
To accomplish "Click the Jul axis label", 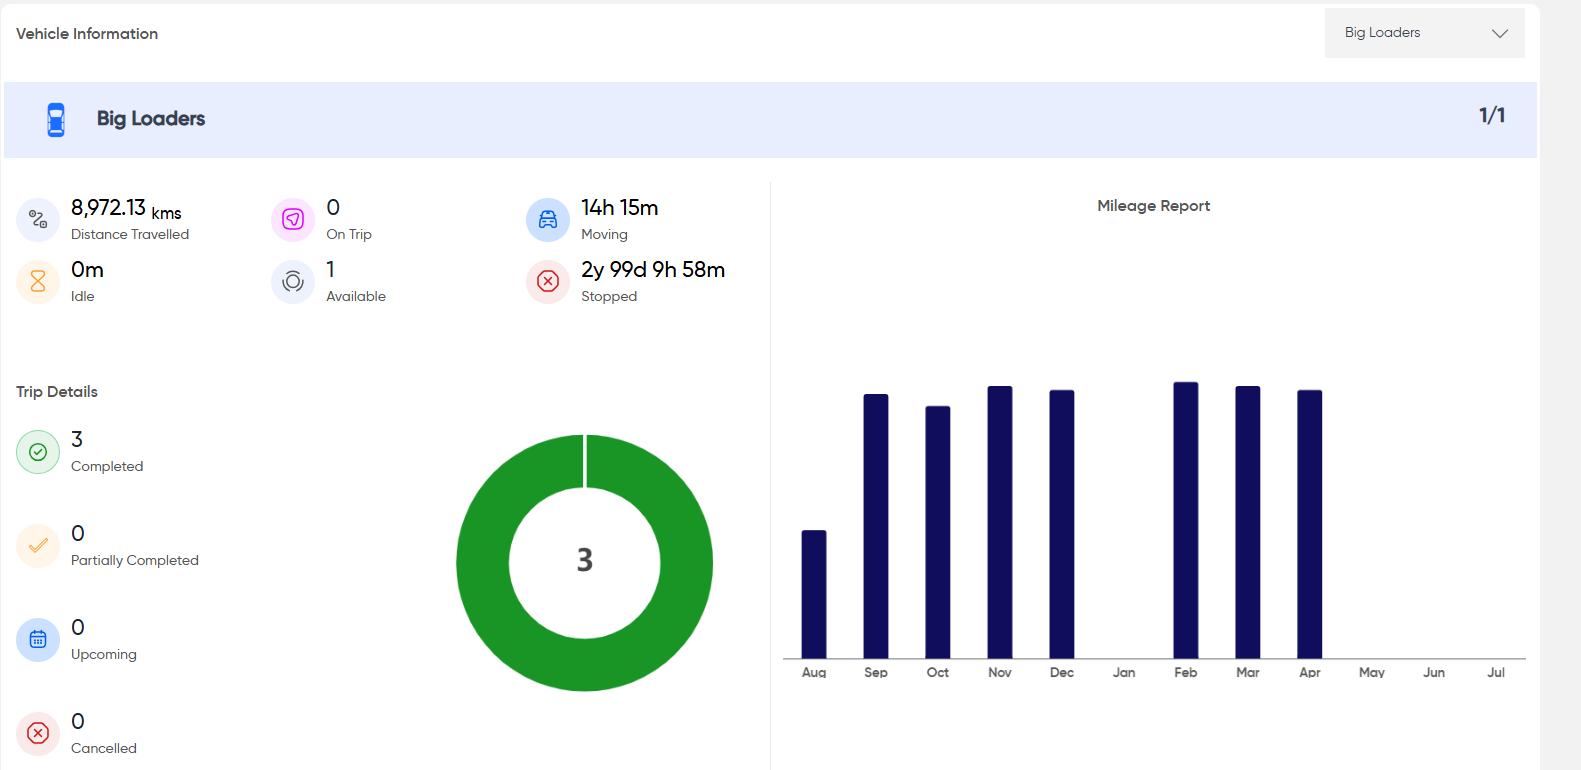I will 1496,673.
